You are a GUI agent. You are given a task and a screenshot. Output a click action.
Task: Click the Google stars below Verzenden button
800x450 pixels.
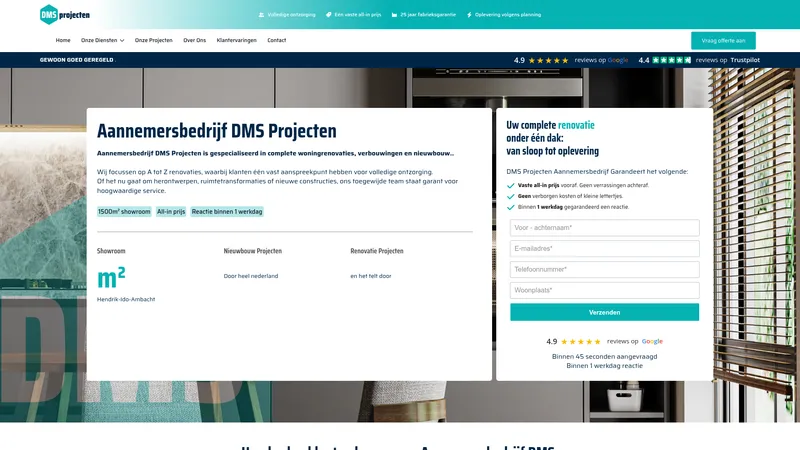point(581,342)
